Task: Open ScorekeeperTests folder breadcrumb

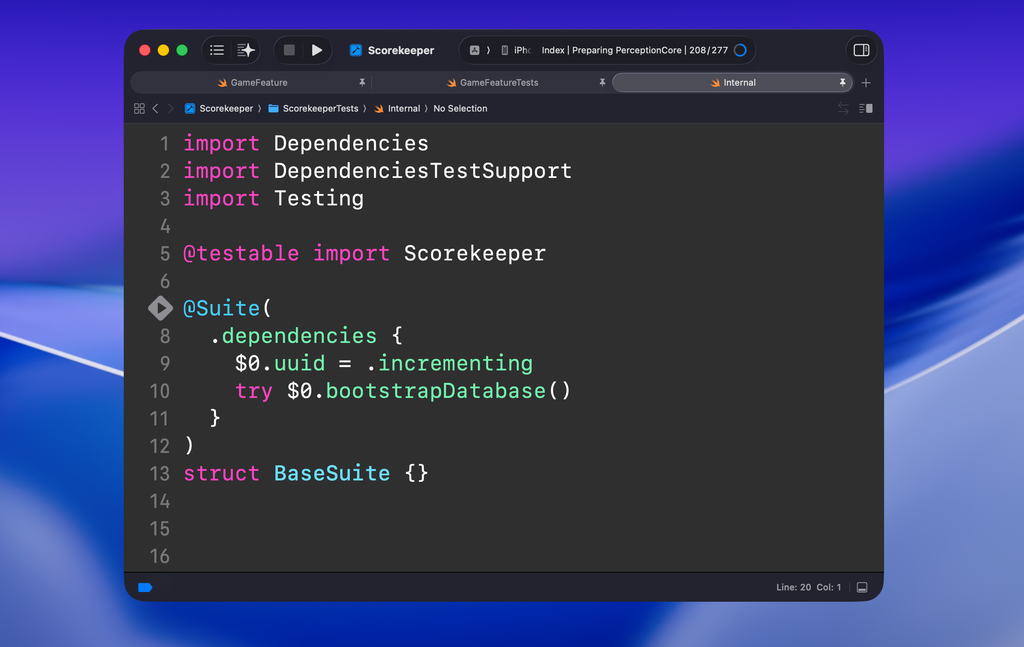Action: click(319, 108)
